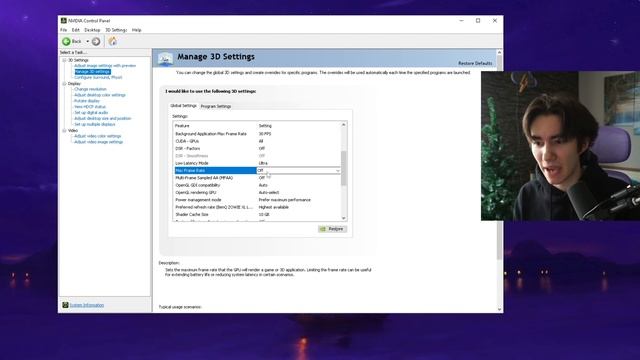Open the System Information link
The image size is (640, 360).
(x=87, y=305)
